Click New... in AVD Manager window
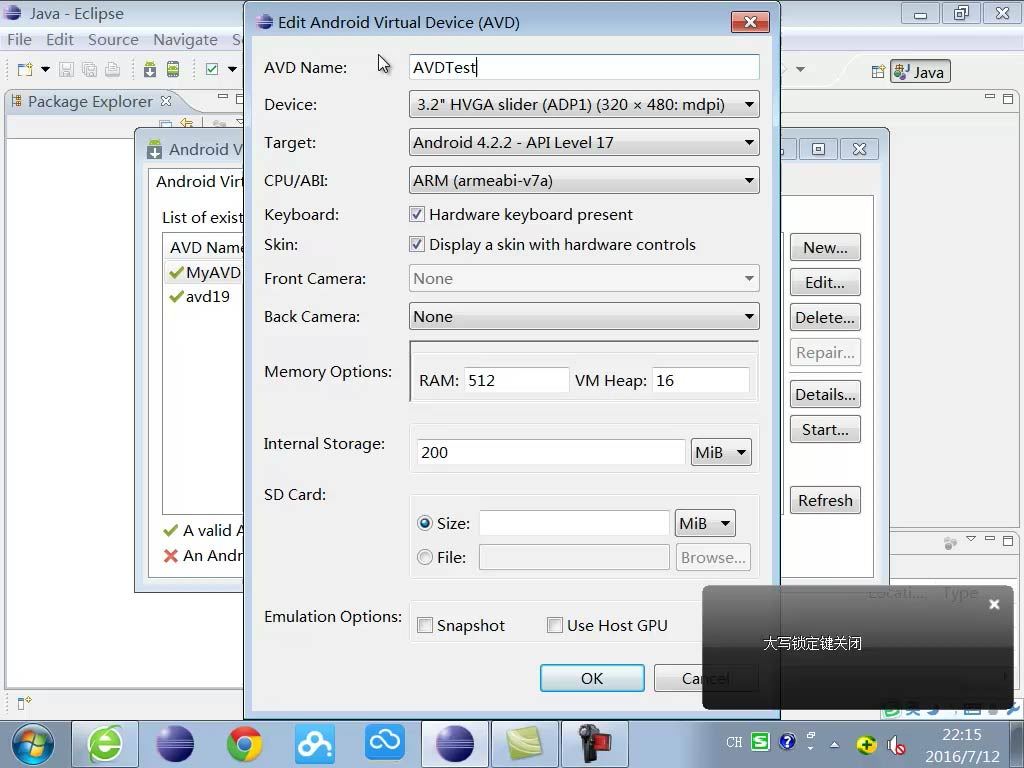 pos(825,248)
